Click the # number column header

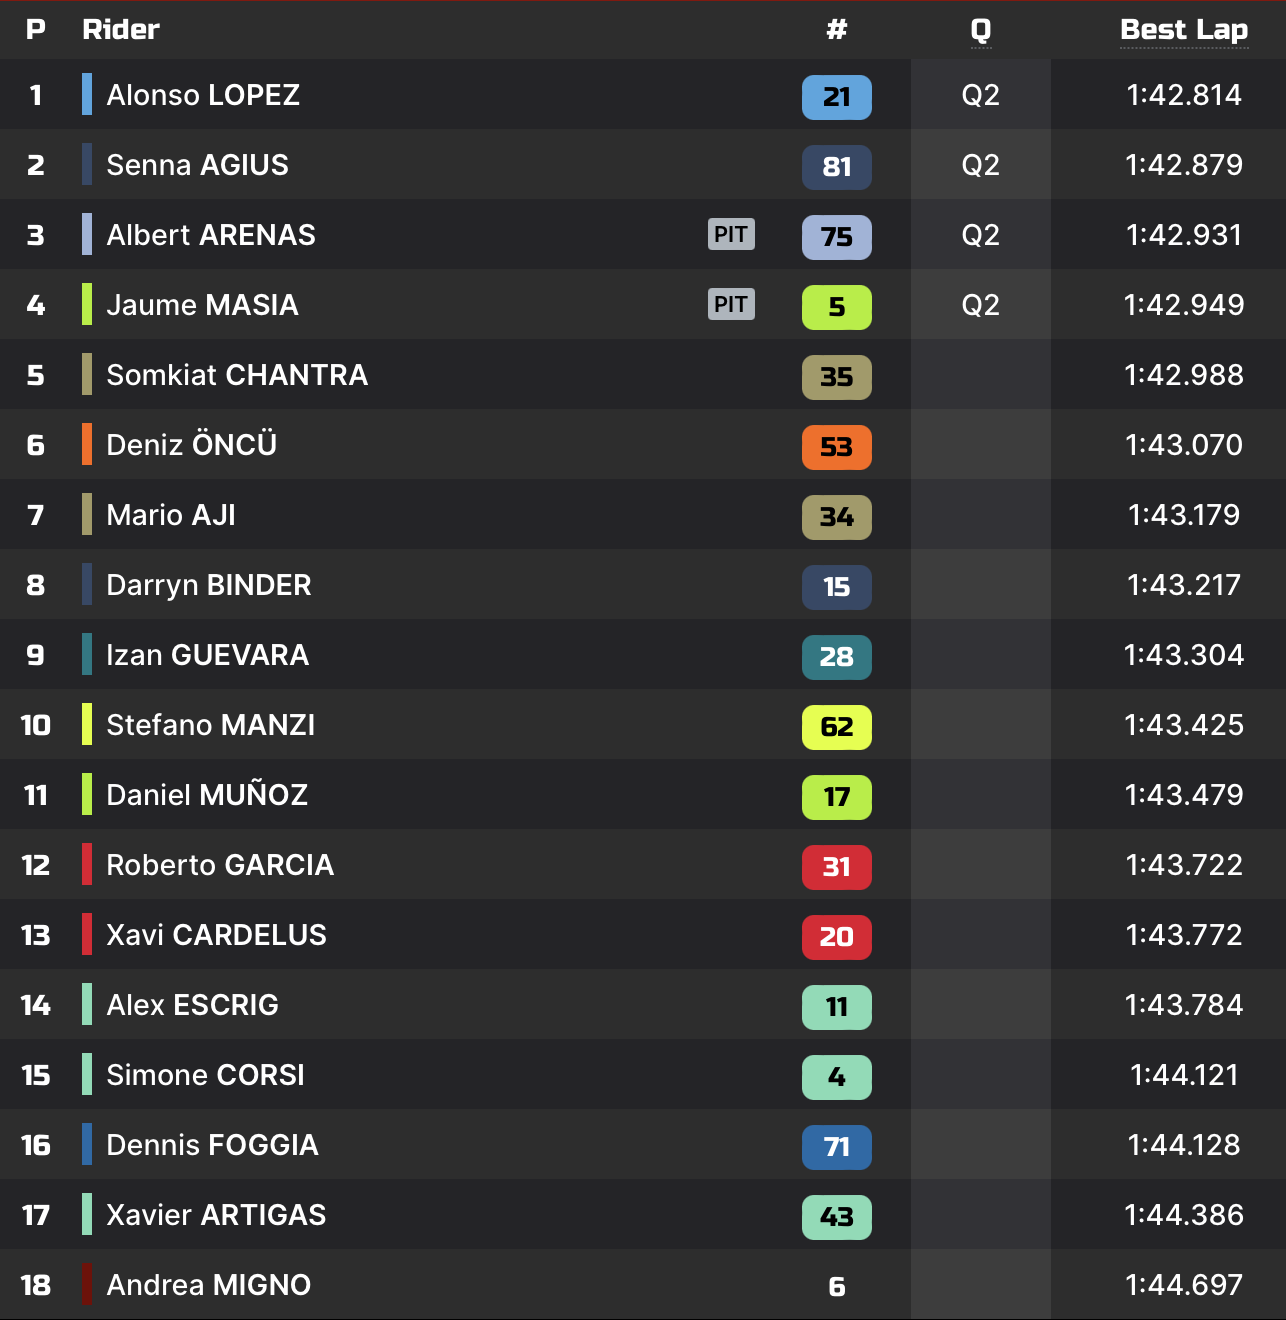(x=836, y=30)
